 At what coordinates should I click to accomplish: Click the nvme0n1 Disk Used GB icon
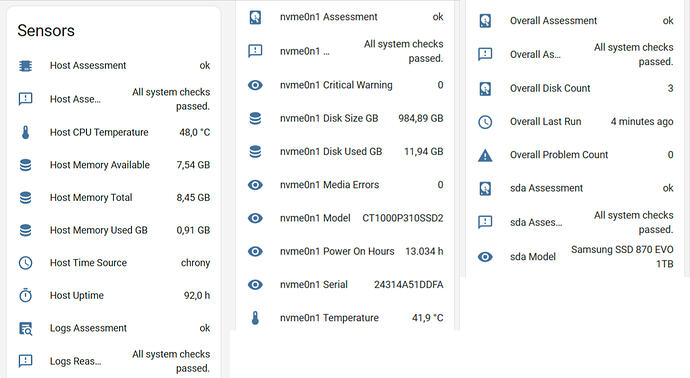point(255,151)
